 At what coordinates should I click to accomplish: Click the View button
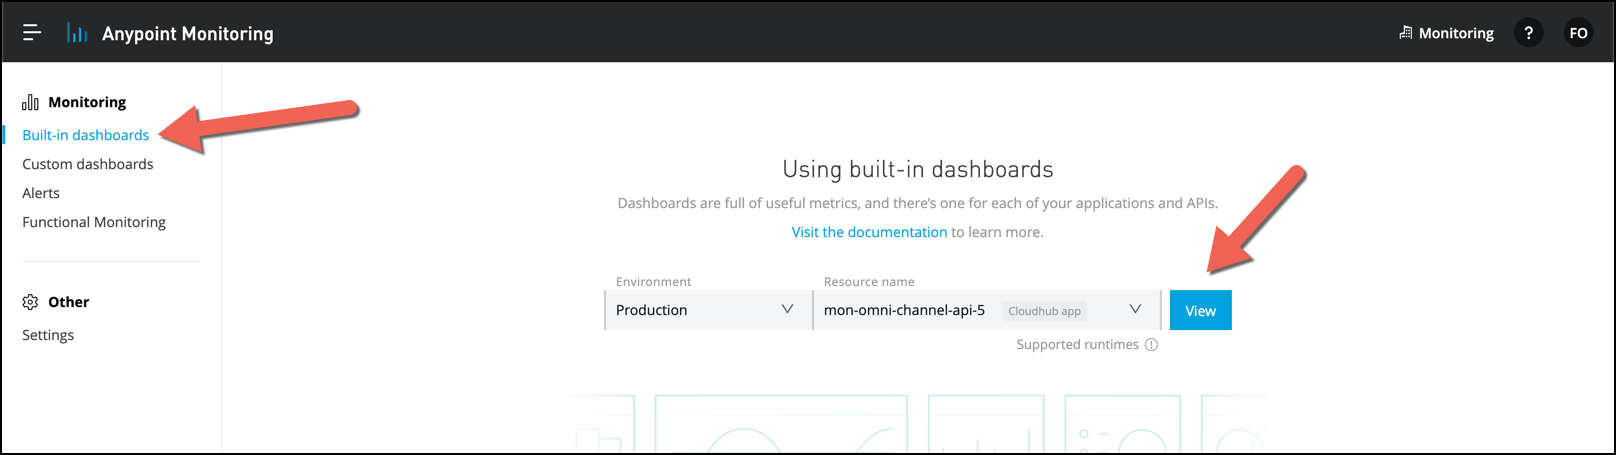tap(1201, 310)
